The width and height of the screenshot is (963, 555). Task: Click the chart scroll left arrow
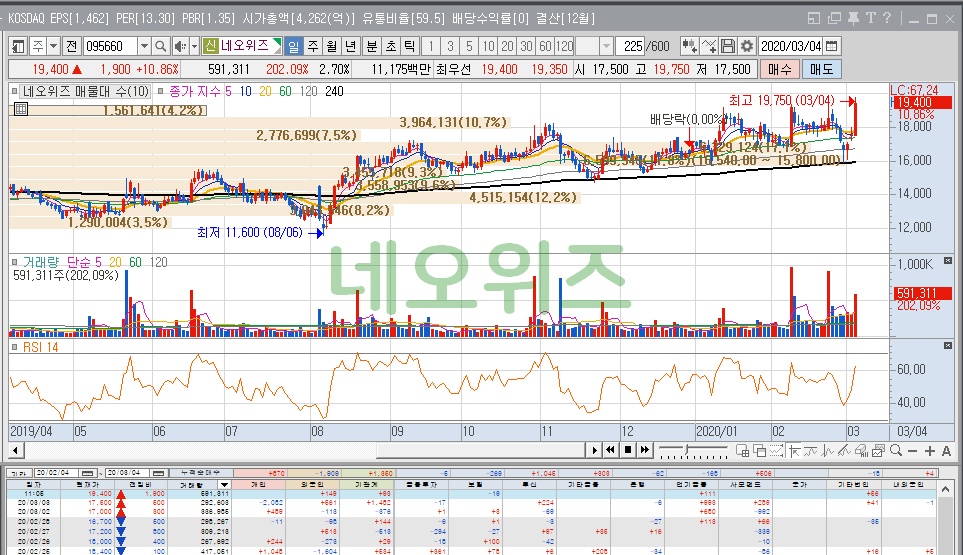click(x=15, y=451)
